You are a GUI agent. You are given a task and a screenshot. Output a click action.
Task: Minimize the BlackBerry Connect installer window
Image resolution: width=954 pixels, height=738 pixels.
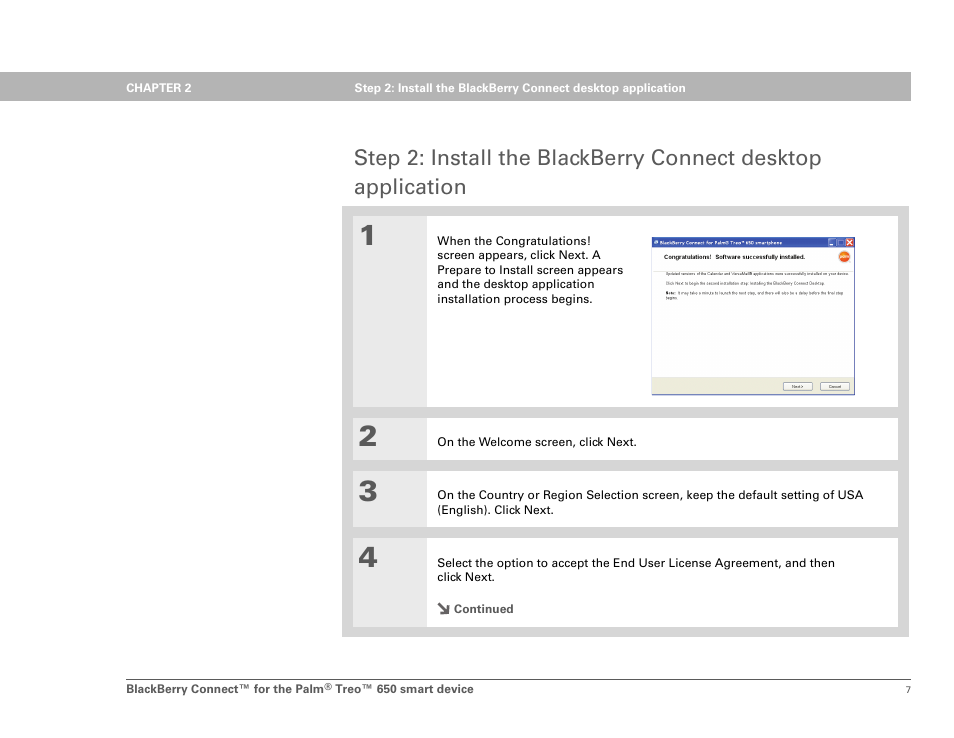832,242
